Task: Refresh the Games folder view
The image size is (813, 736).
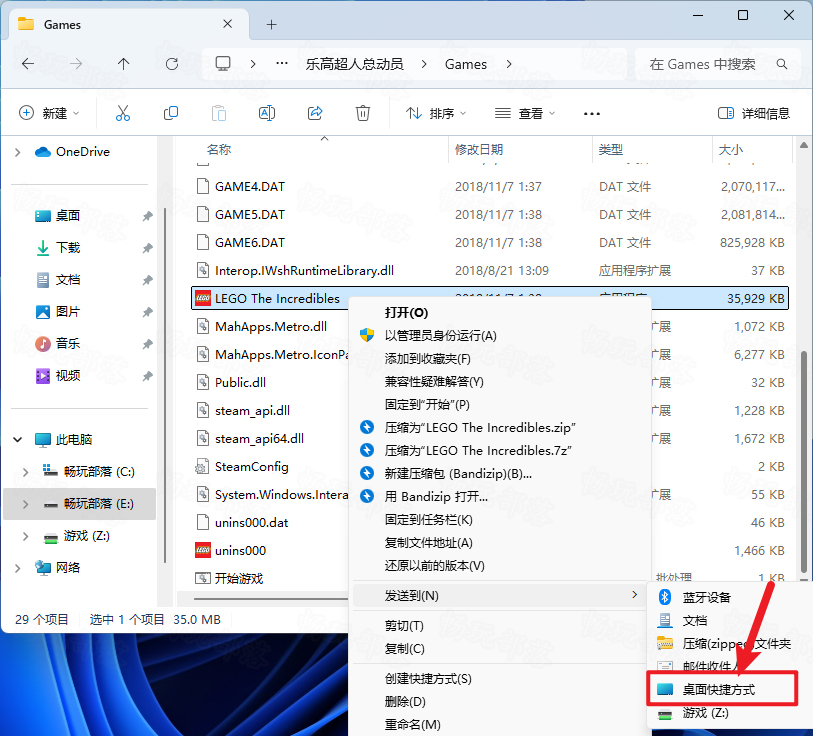Action: tap(172, 64)
